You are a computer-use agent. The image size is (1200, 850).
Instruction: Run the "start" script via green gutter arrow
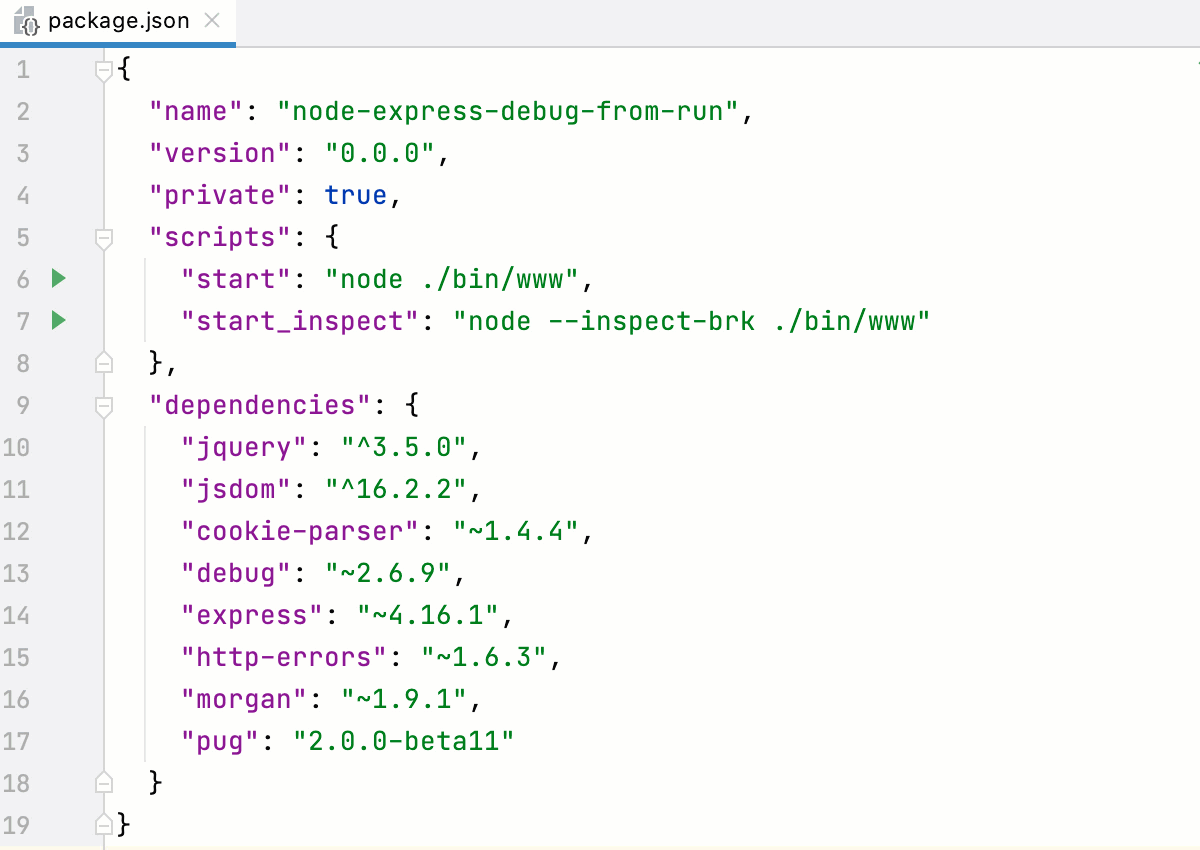coord(57,279)
